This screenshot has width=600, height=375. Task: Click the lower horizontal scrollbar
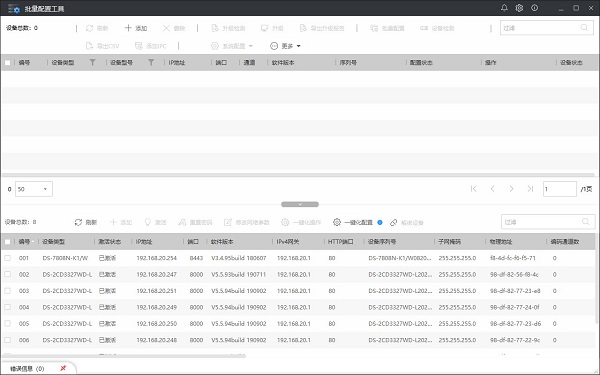click(124, 356)
